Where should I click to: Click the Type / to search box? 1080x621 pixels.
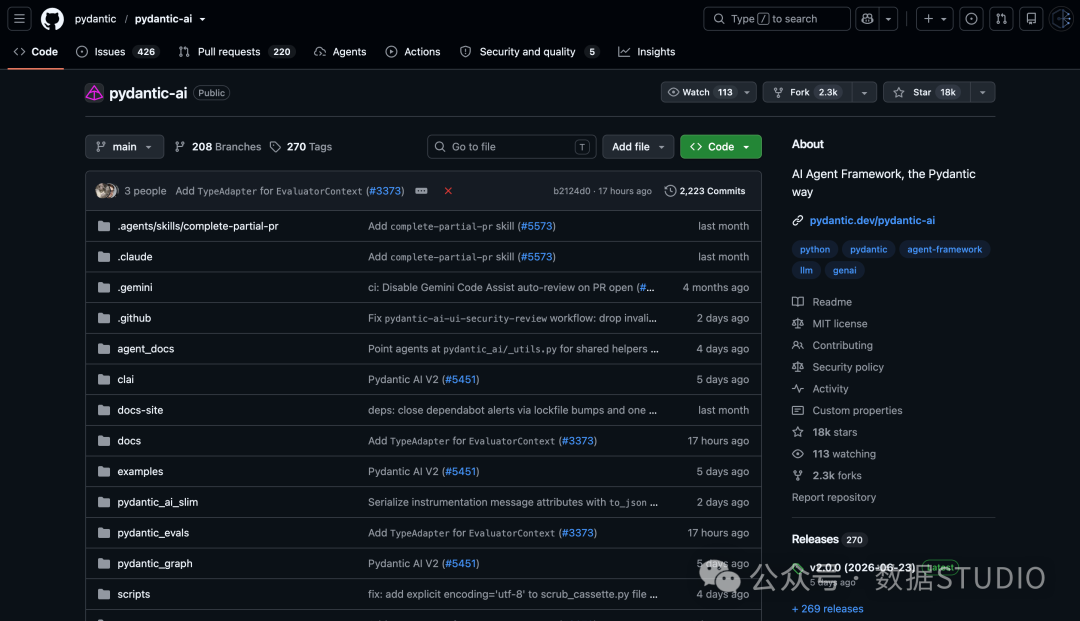tap(776, 19)
